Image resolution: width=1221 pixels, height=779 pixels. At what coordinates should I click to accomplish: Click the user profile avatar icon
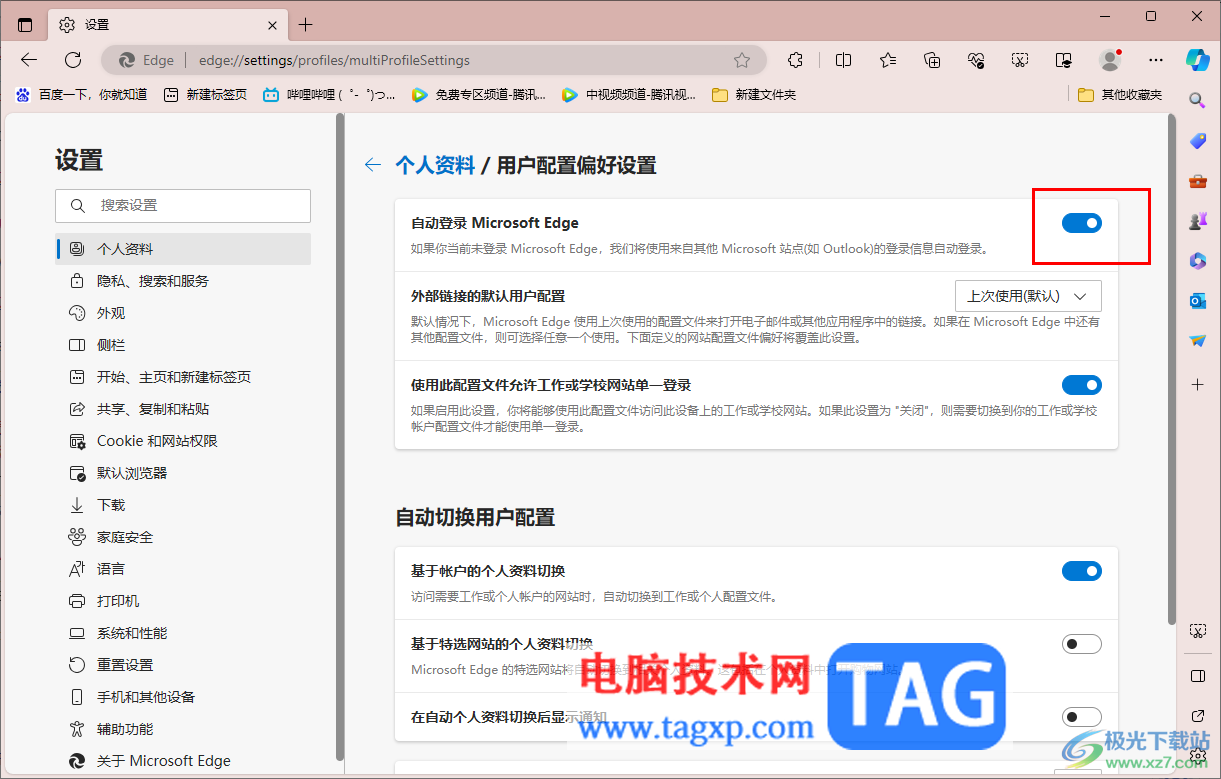tap(1110, 60)
